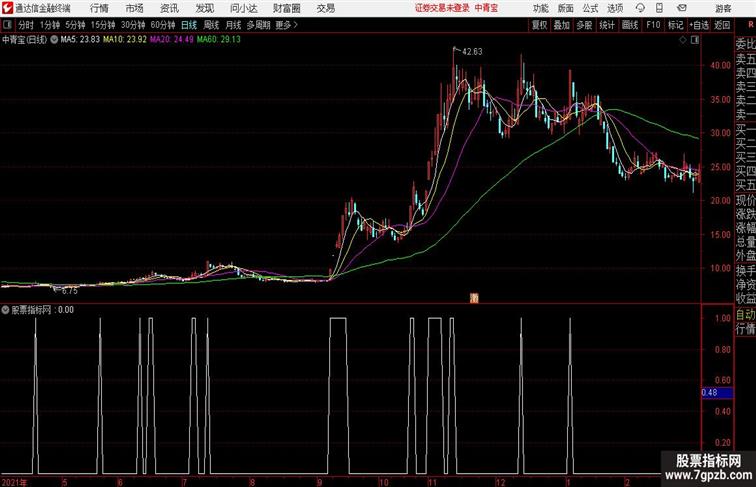756x487 pixels.
Task: Toggle the right info panel icon above the chart
Action: click(695, 40)
